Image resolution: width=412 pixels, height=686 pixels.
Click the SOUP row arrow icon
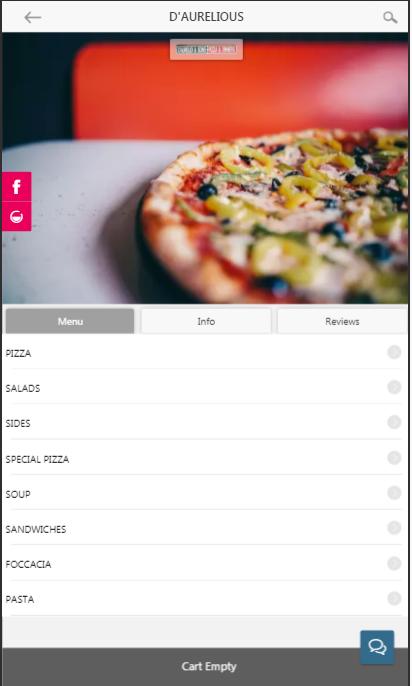click(x=394, y=493)
